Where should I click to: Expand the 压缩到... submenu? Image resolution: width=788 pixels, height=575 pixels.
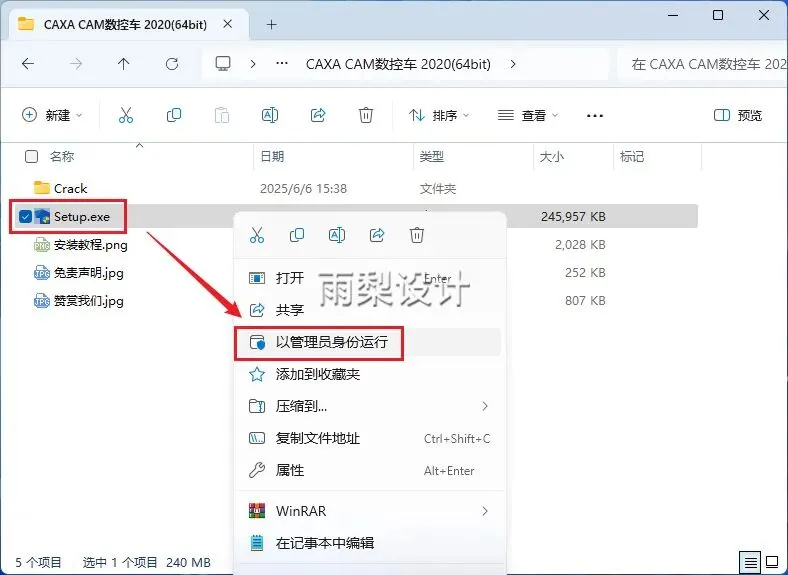click(x=485, y=406)
